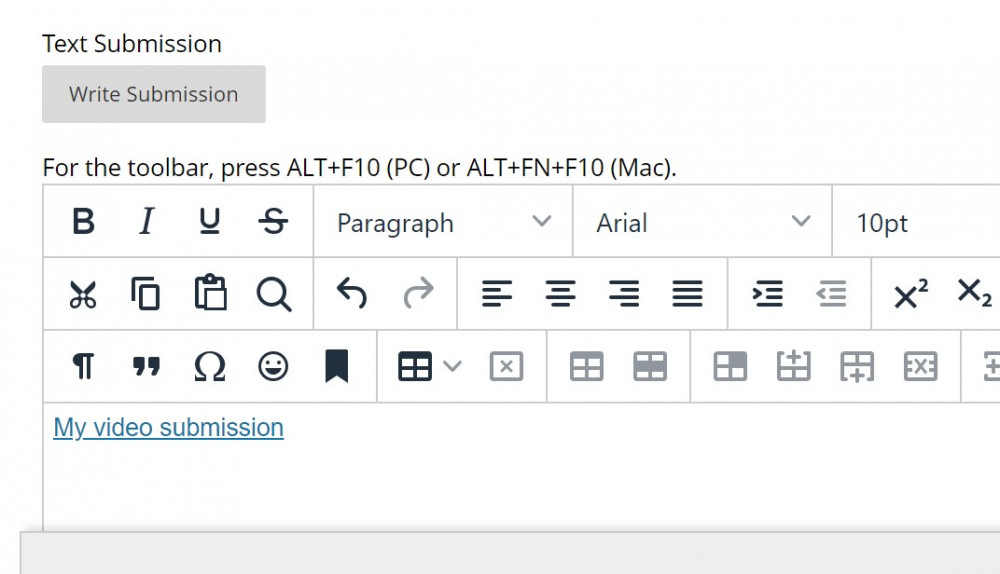Expand the table insert menu arrow

pyautogui.click(x=452, y=366)
